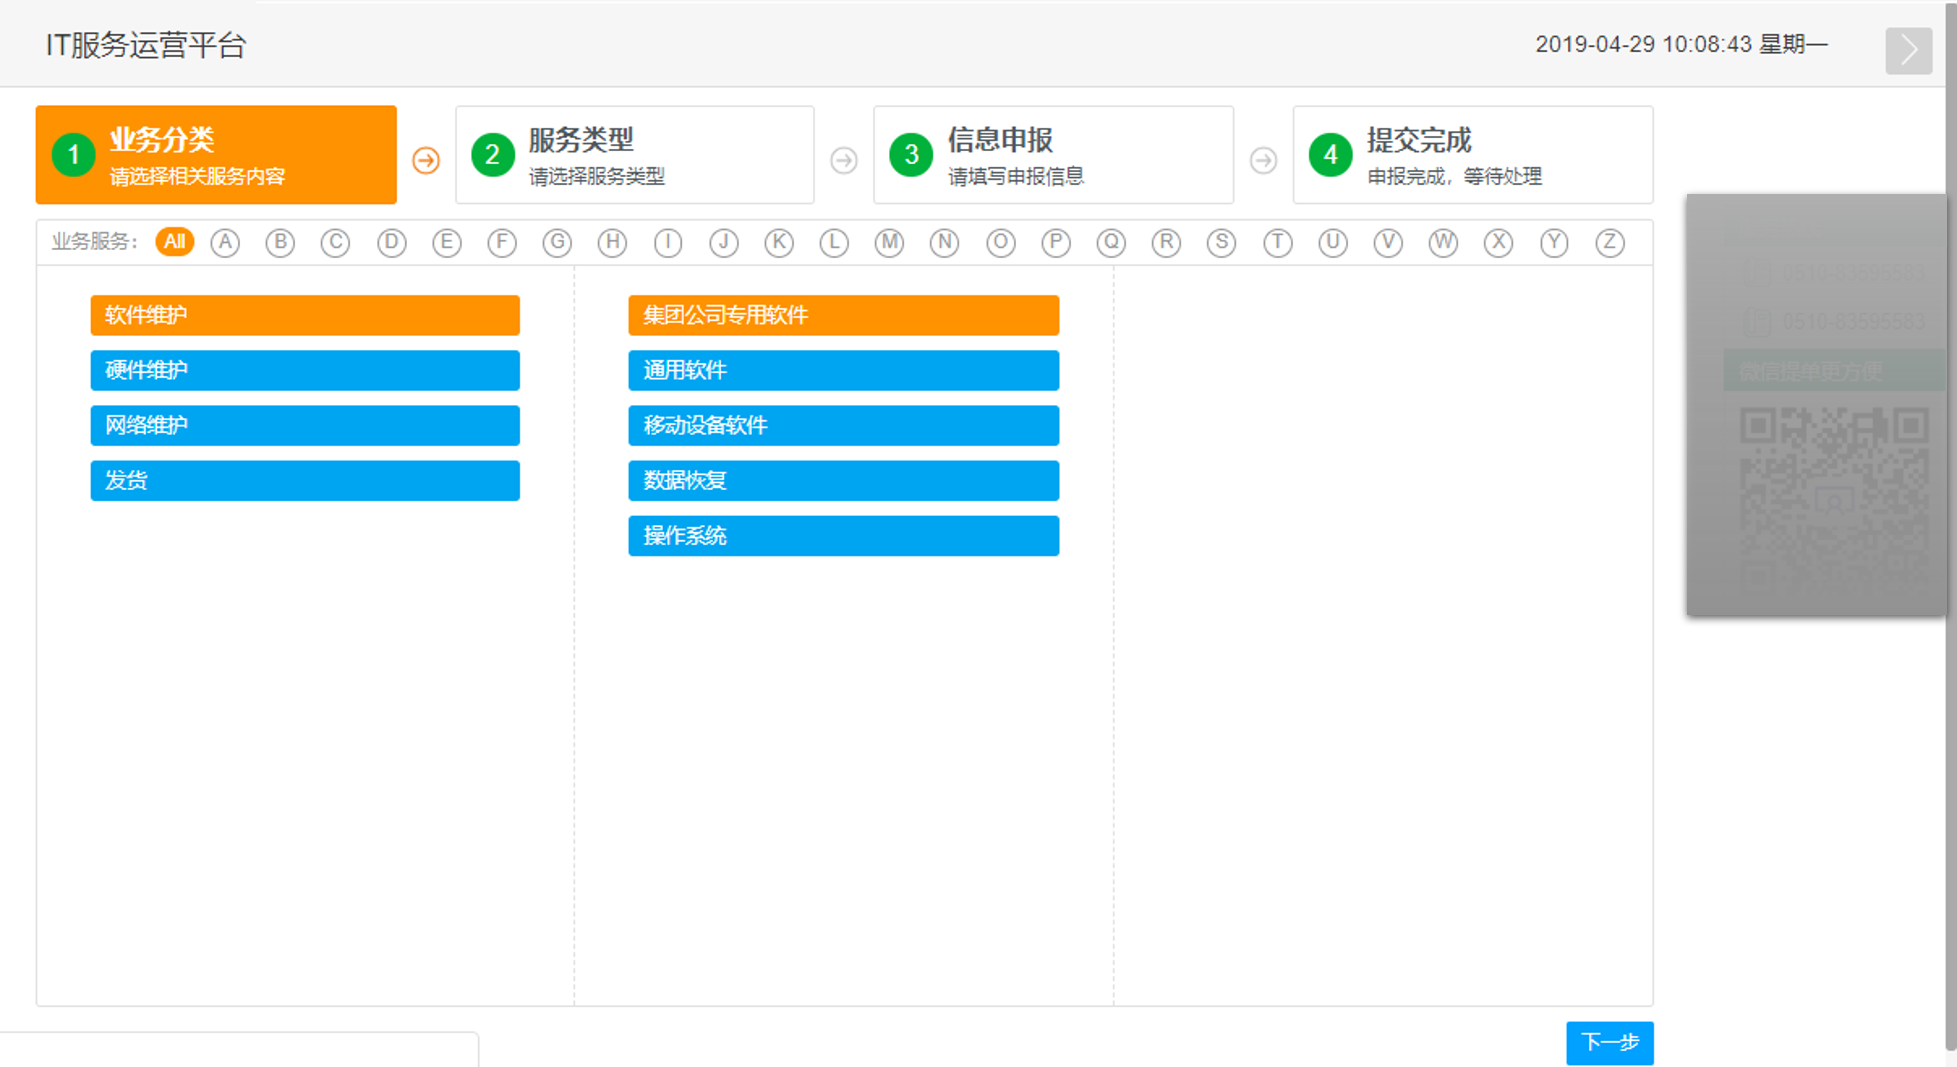The width and height of the screenshot is (1957, 1067).
Task: Toggle selection of 数据恢复 option
Action: [843, 480]
